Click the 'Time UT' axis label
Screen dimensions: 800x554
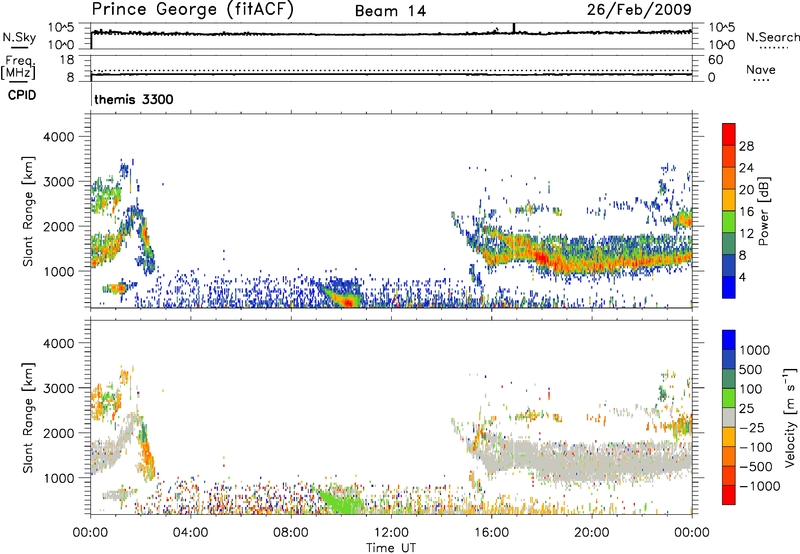click(x=391, y=548)
